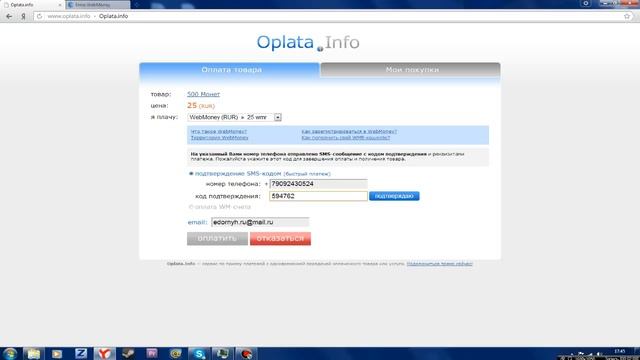Focus the confirmation code field 594762

point(318,196)
